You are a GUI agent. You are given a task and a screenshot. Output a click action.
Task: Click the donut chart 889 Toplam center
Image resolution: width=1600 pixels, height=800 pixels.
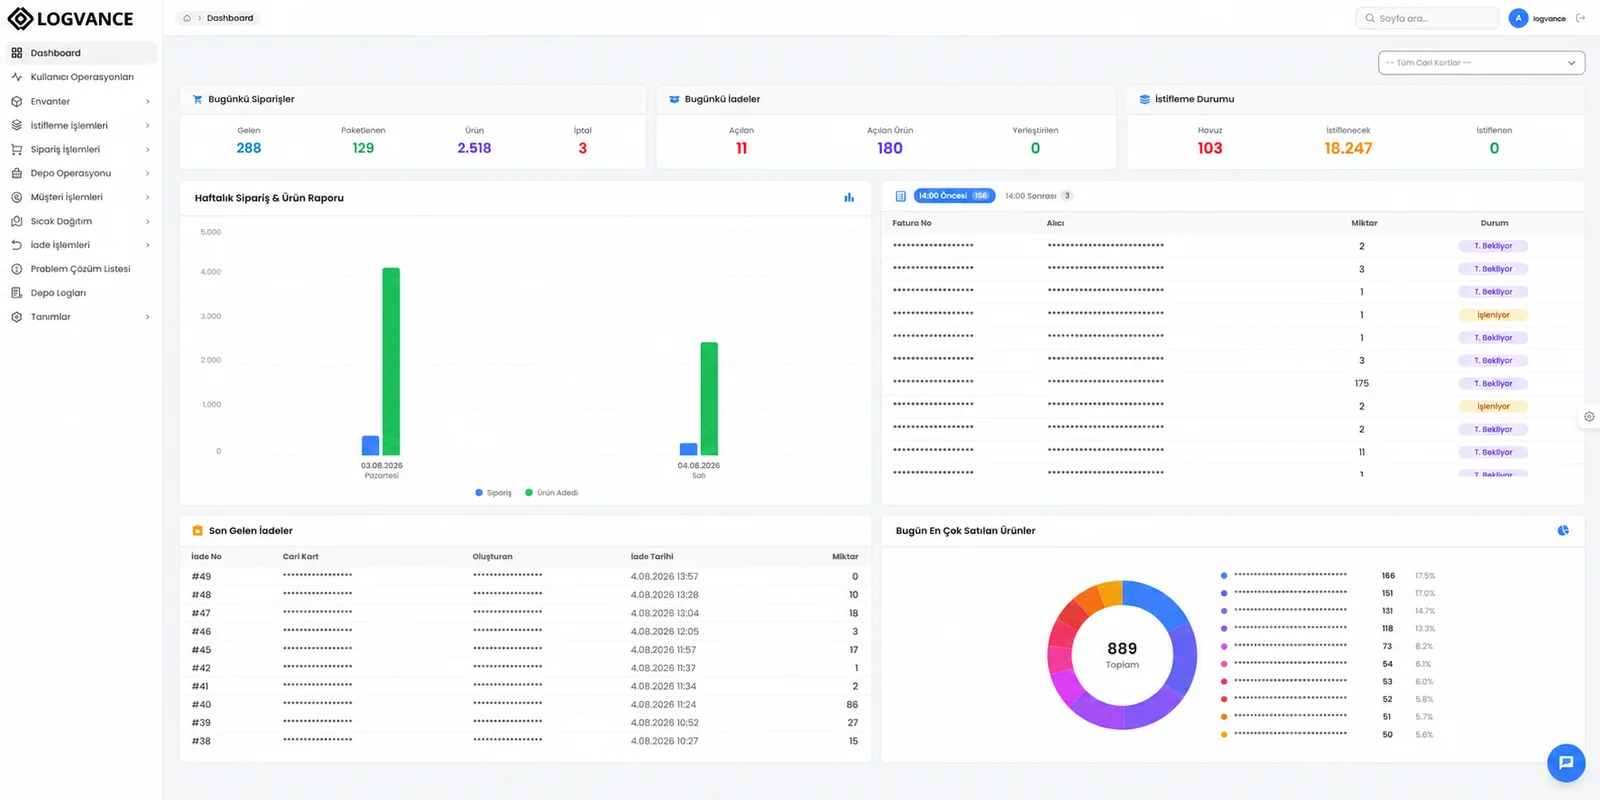coord(1122,655)
